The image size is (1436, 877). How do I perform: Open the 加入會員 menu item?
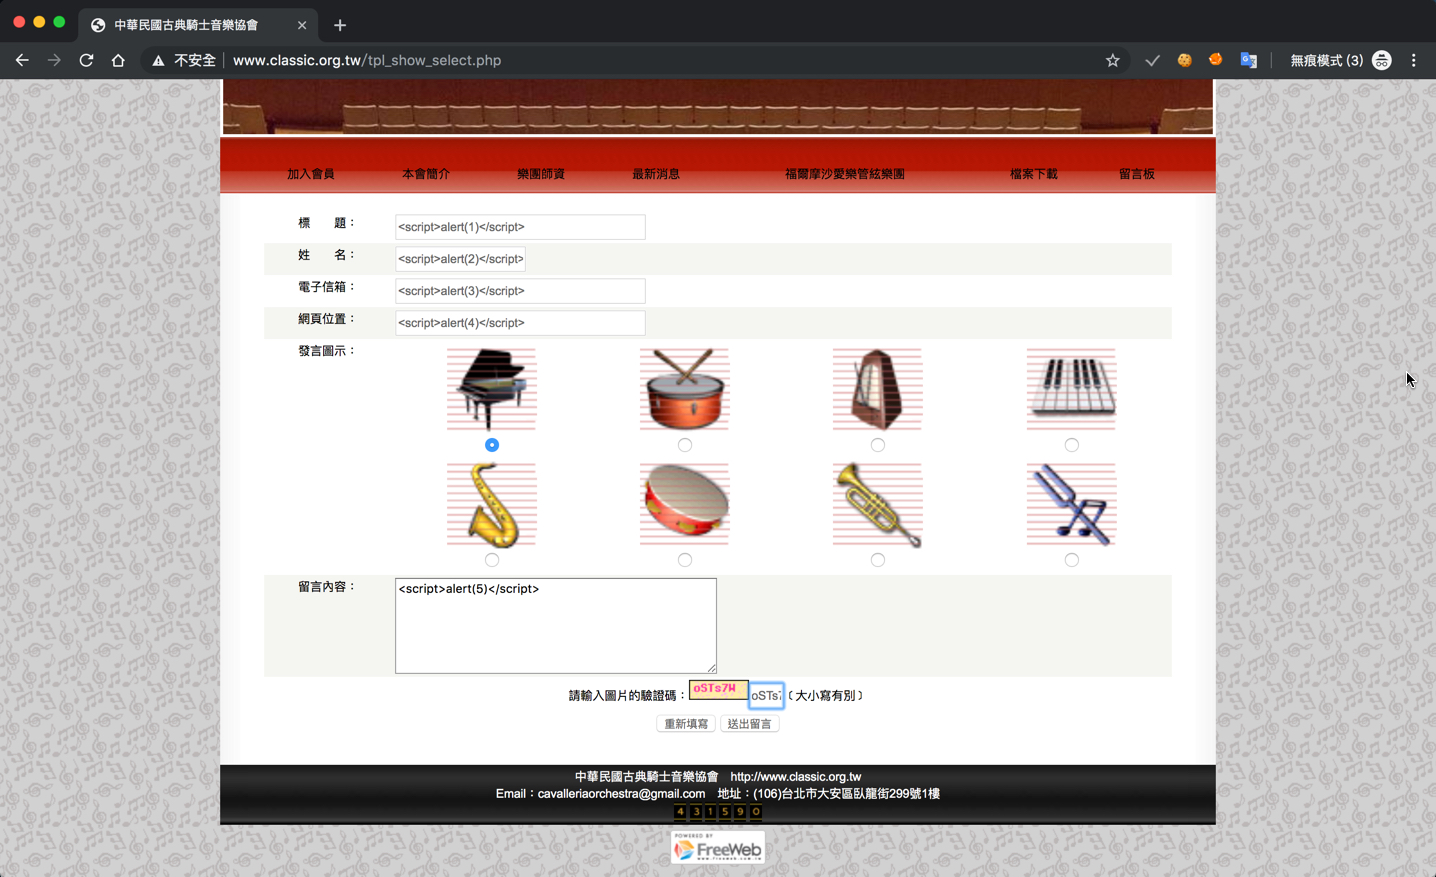pyautogui.click(x=311, y=174)
